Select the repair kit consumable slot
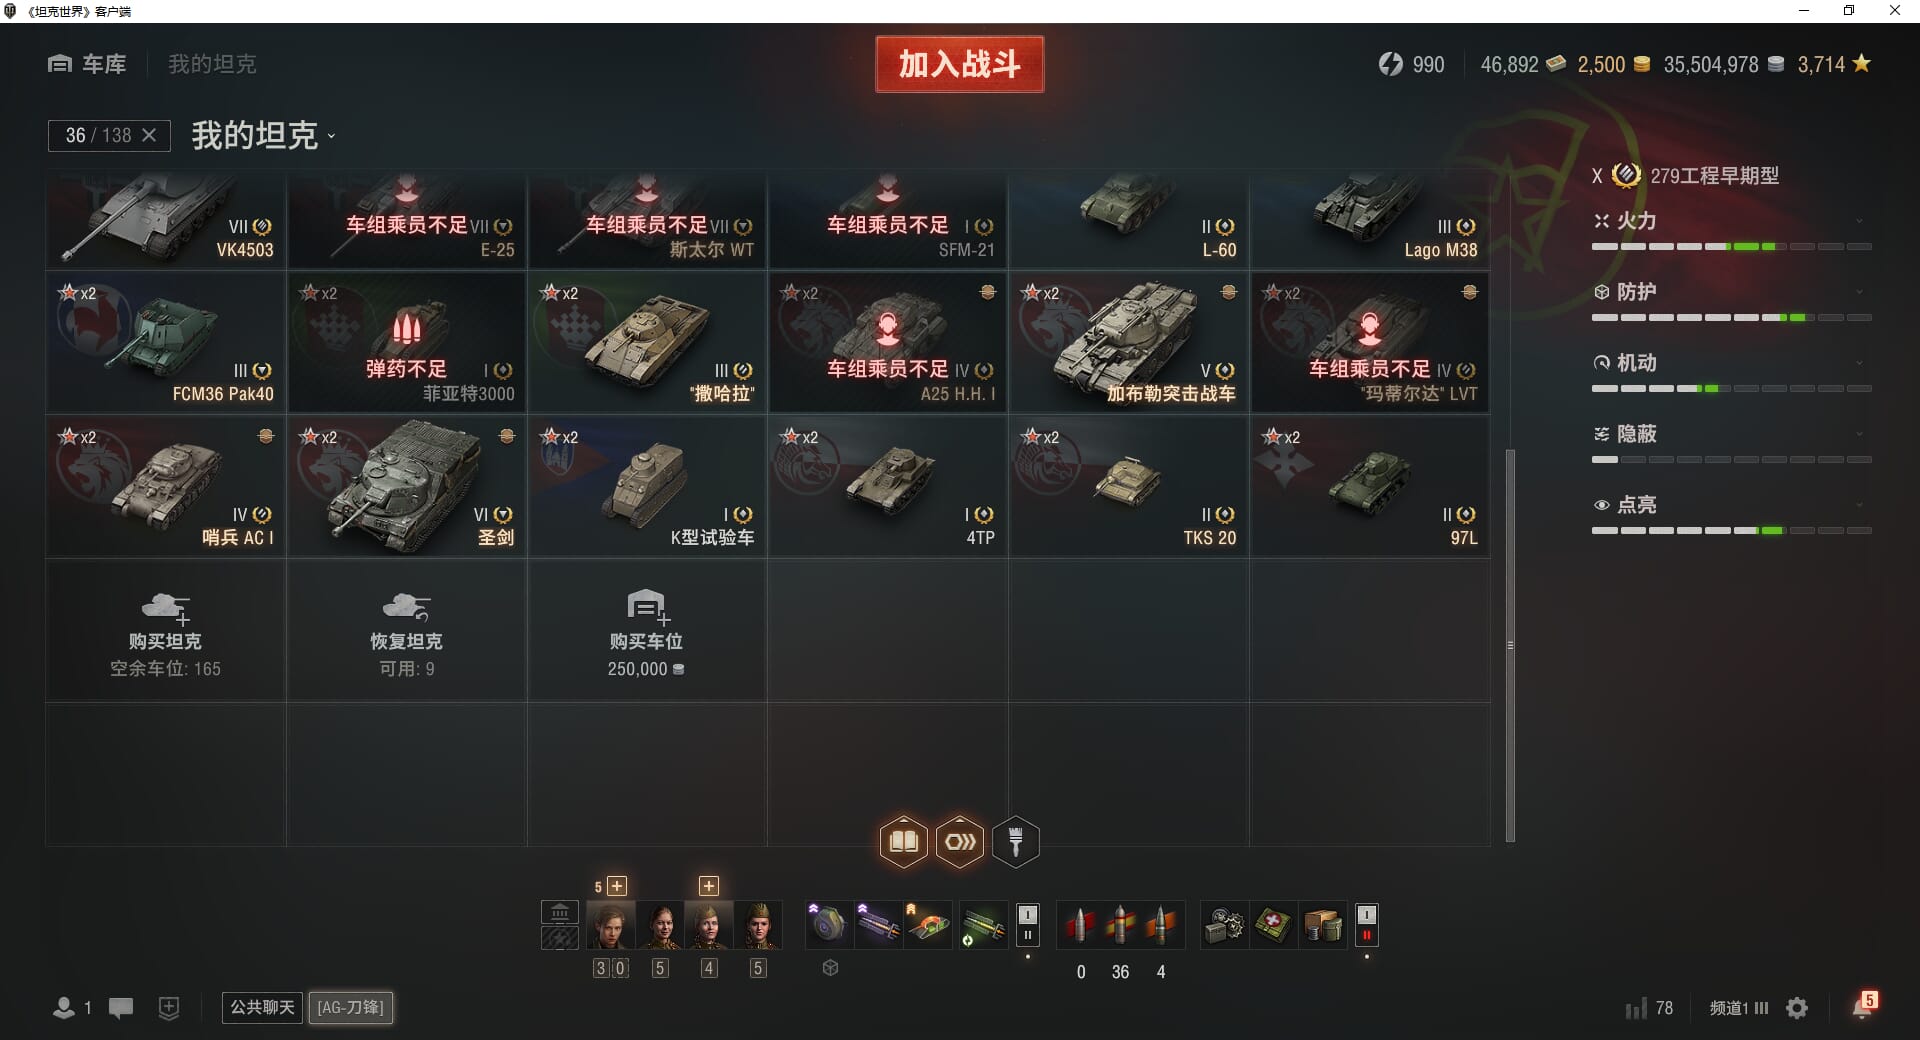1920x1040 pixels. pyautogui.click(x=1224, y=925)
